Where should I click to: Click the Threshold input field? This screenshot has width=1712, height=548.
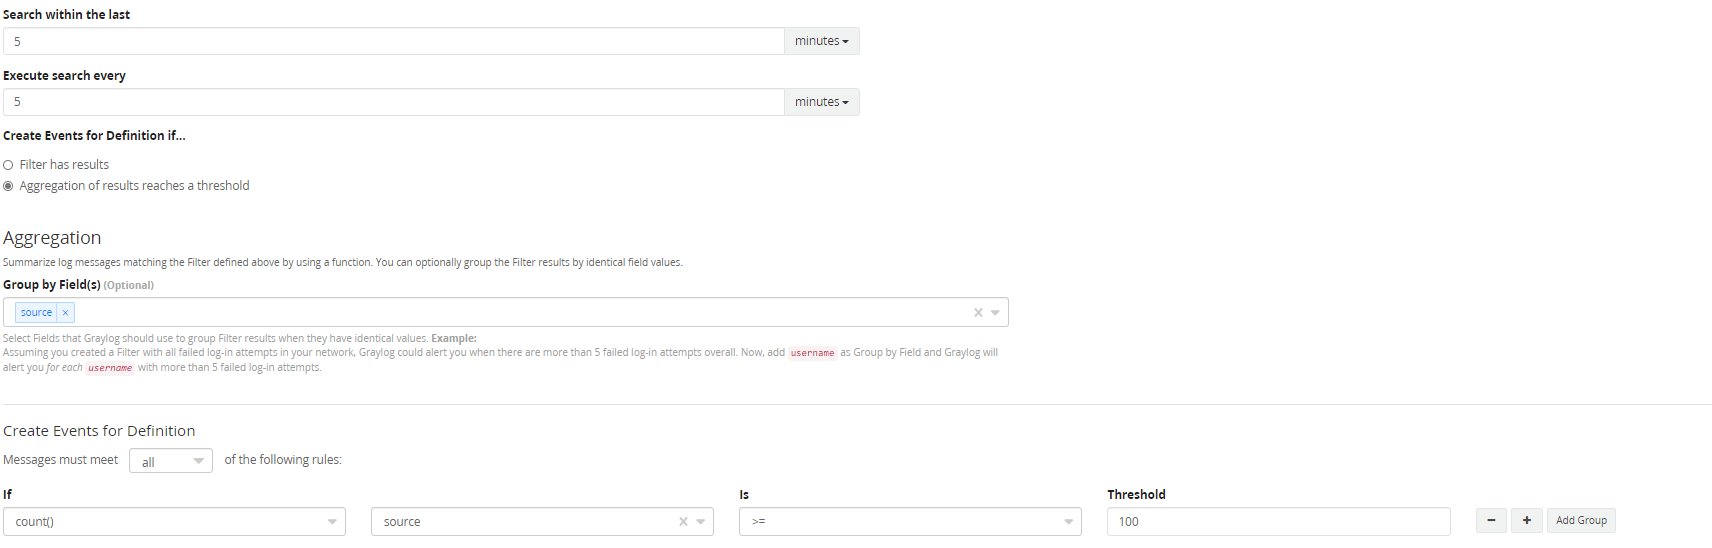(x=1277, y=522)
